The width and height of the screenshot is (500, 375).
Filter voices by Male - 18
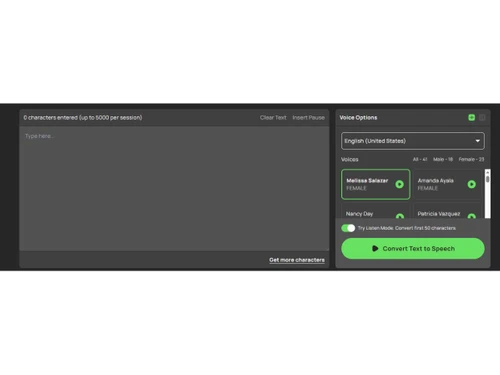(443, 159)
